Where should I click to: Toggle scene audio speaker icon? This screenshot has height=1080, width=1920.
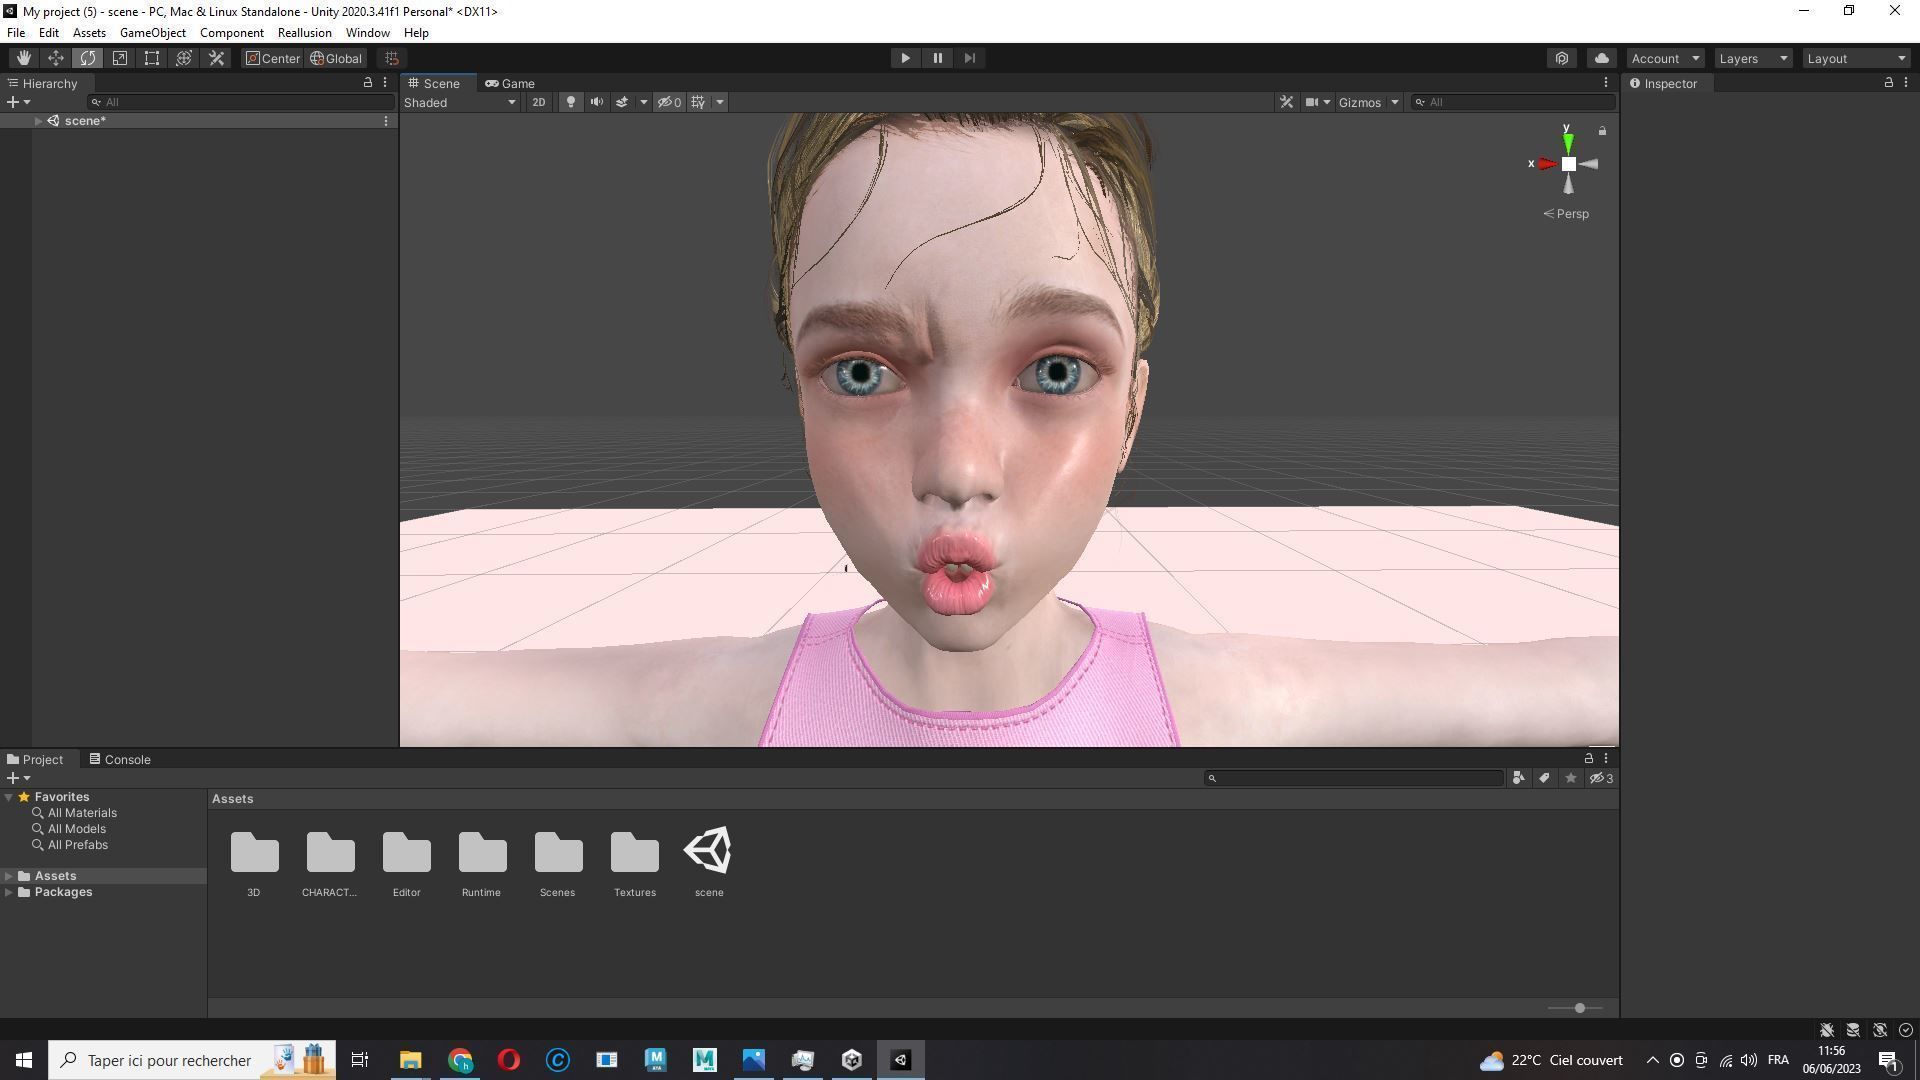pyautogui.click(x=597, y=102)
